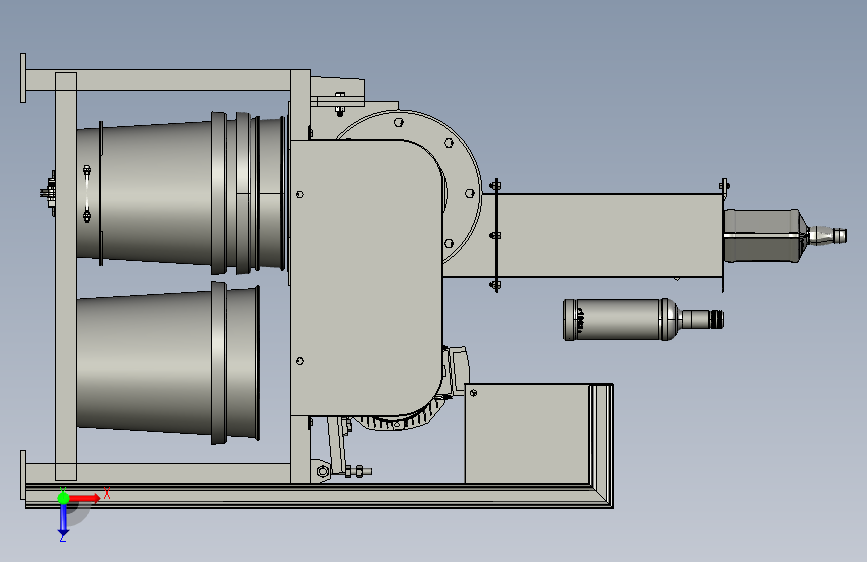Select the top horizontal beam of the frame
The image size is (867, 562).
(158, 80)
